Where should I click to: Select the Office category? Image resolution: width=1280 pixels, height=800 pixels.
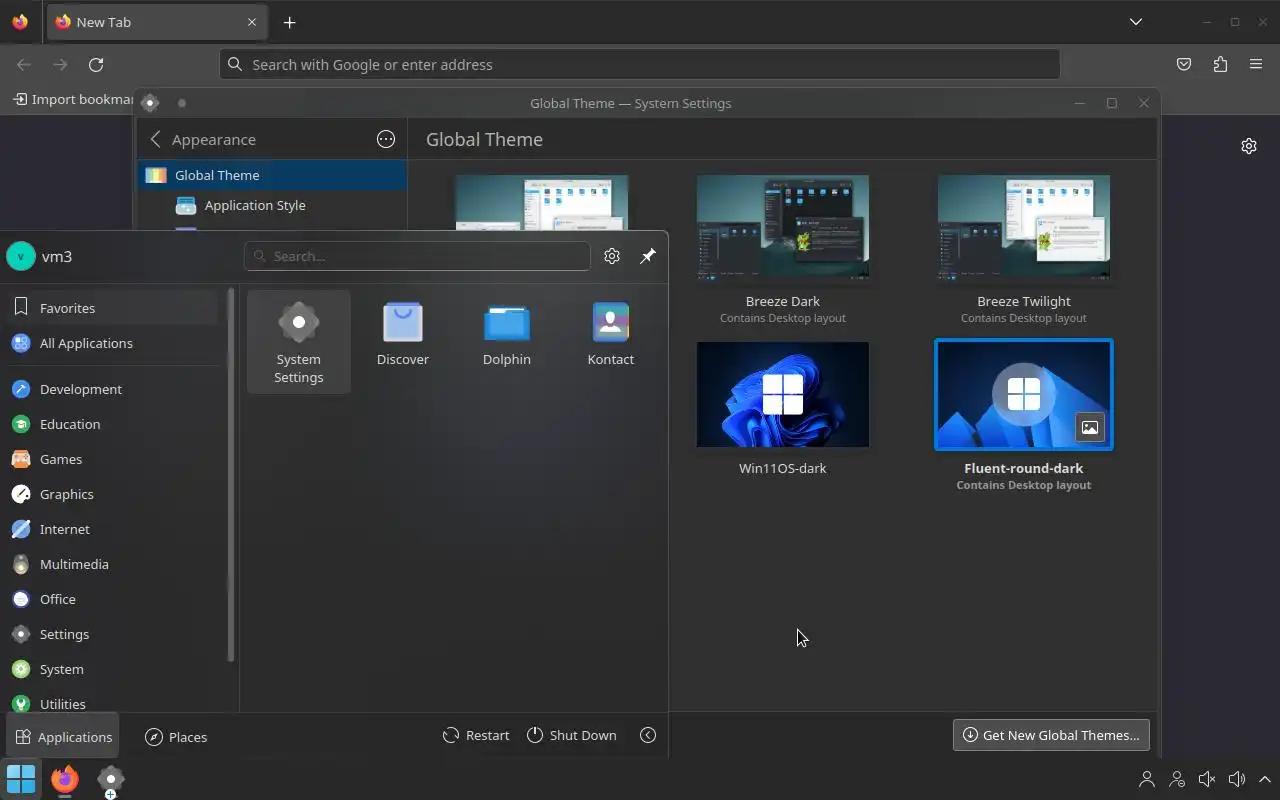(112, 599)
